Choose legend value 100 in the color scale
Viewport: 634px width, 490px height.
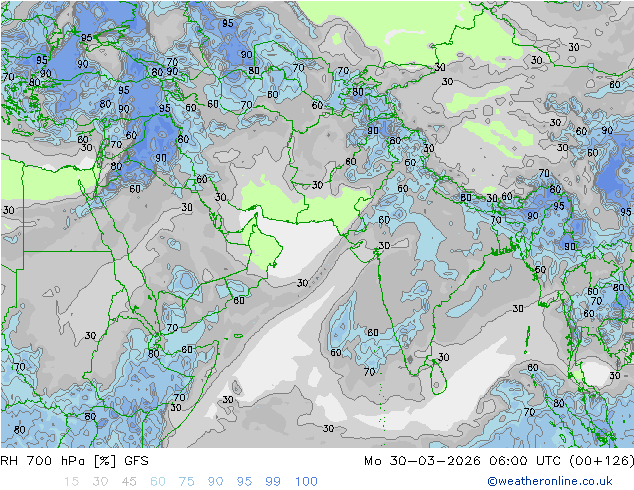pos(306,481)
